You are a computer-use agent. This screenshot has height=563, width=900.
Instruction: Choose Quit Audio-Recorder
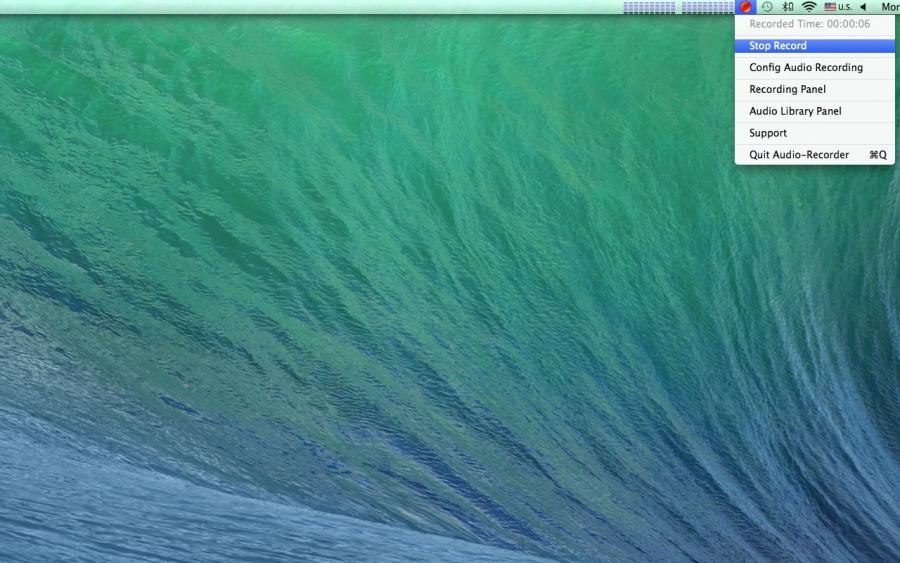(814, 155)
